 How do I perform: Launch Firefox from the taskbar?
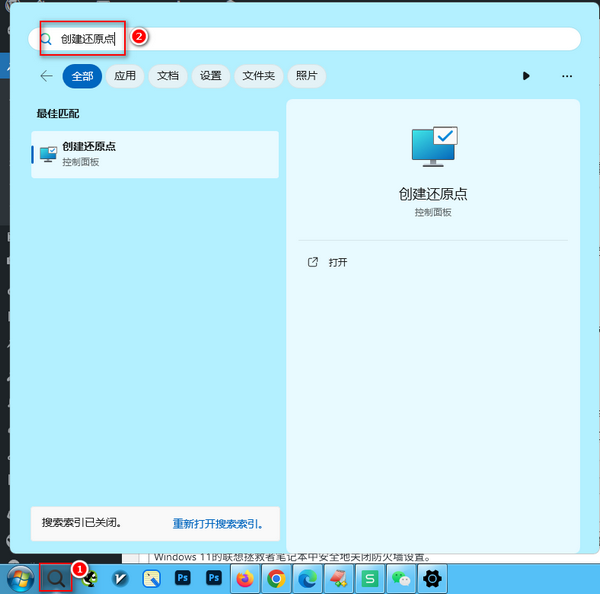(x=245, y=578)
